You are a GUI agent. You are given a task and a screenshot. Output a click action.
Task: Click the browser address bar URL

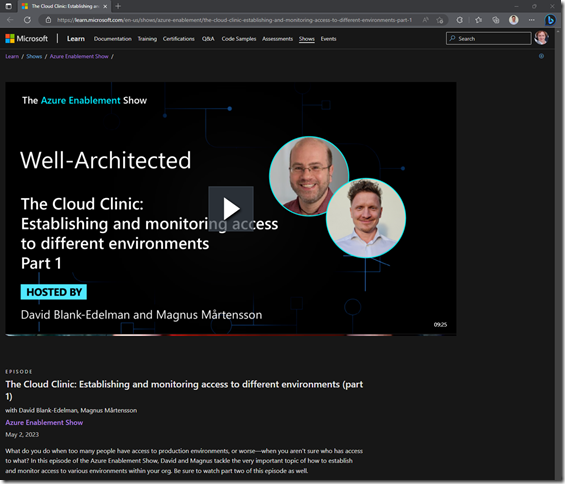pyautogui.click(x=234, y=20)
